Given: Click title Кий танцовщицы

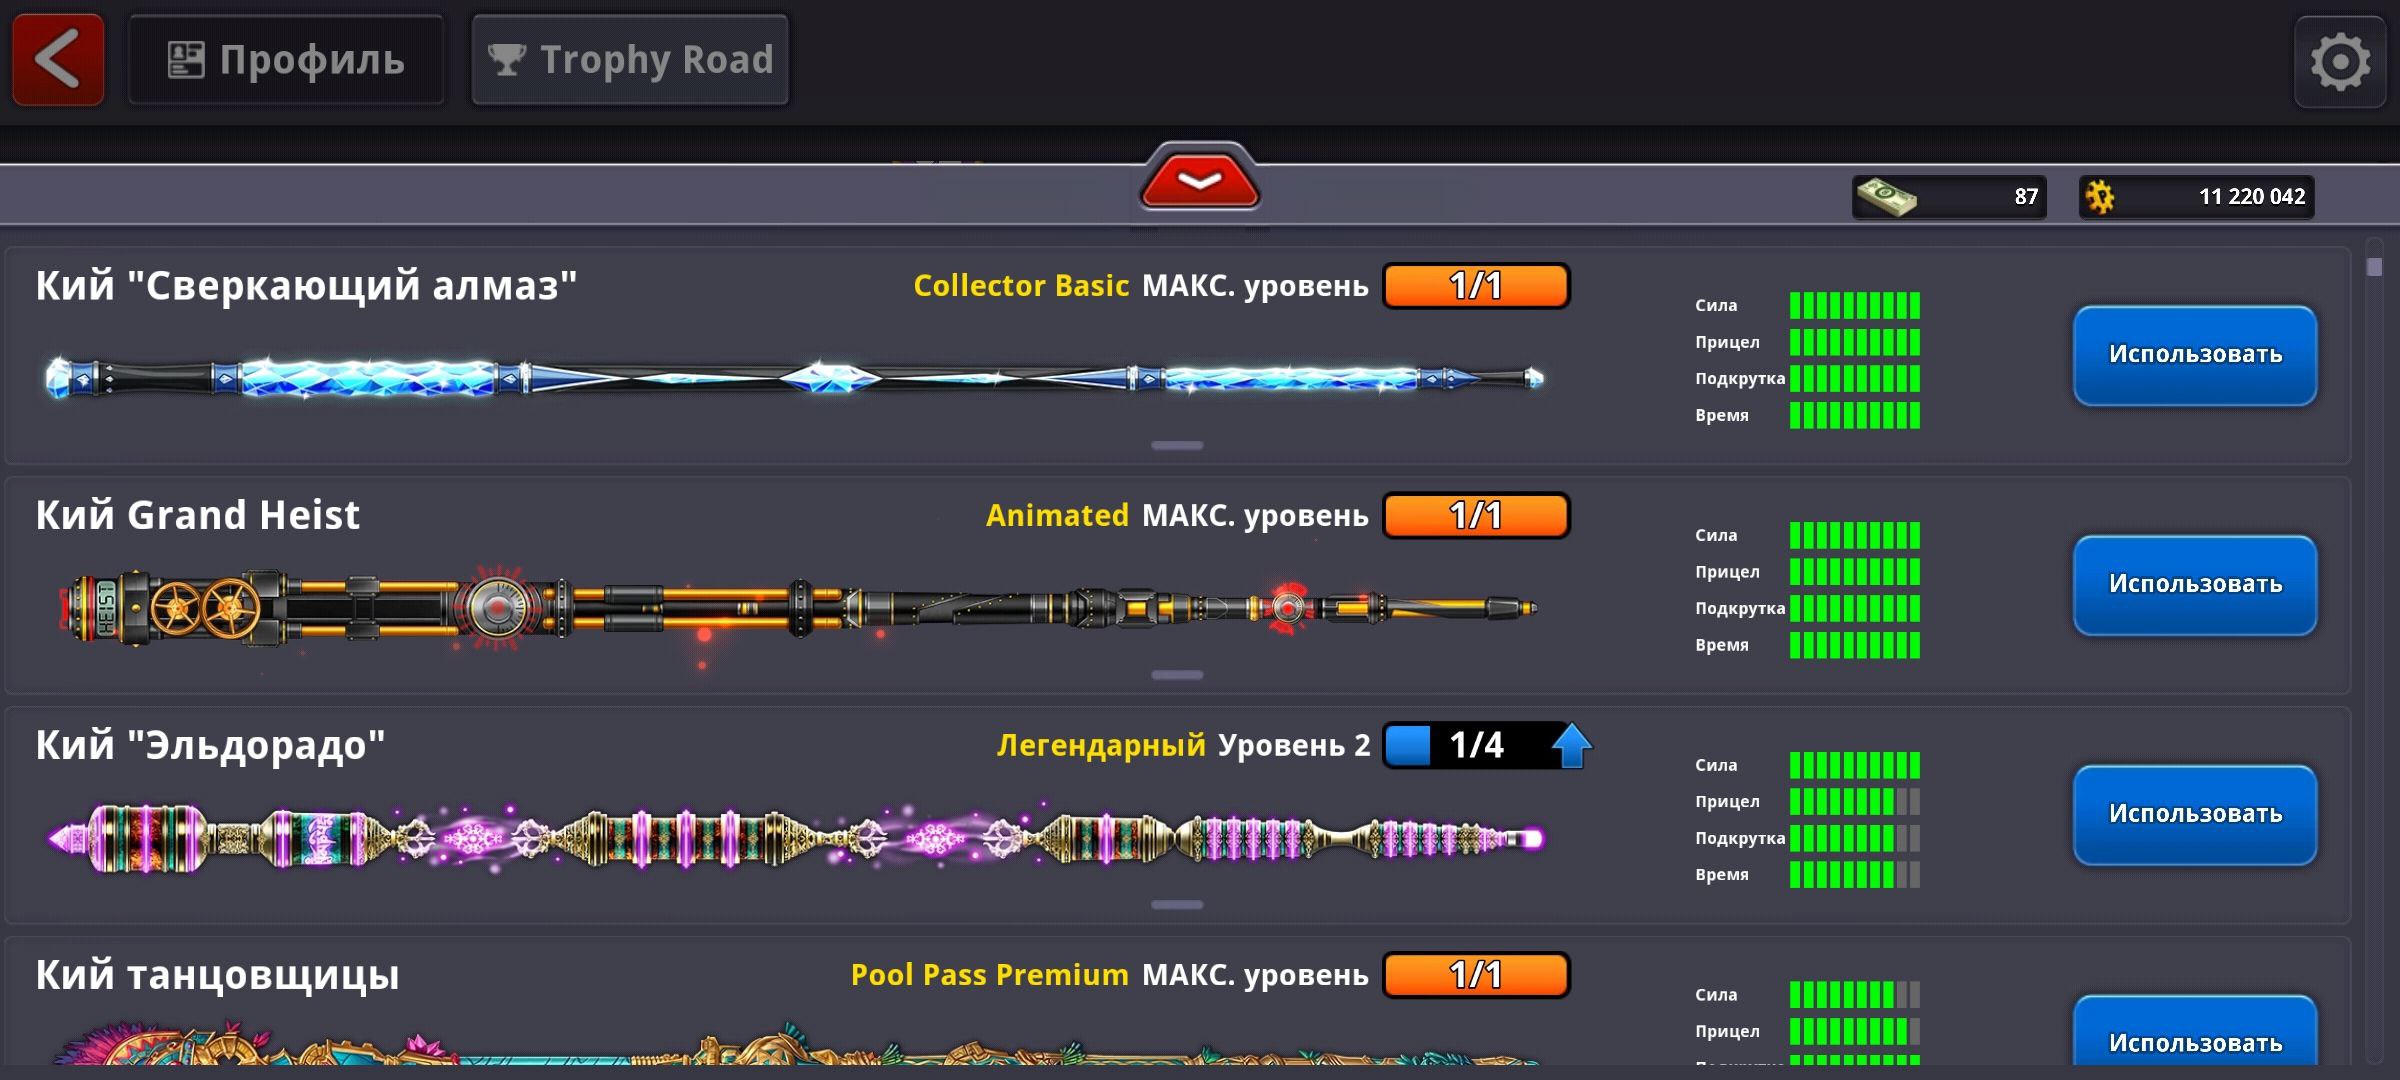Looking at the screenshot, I should (x=217, y=976).
